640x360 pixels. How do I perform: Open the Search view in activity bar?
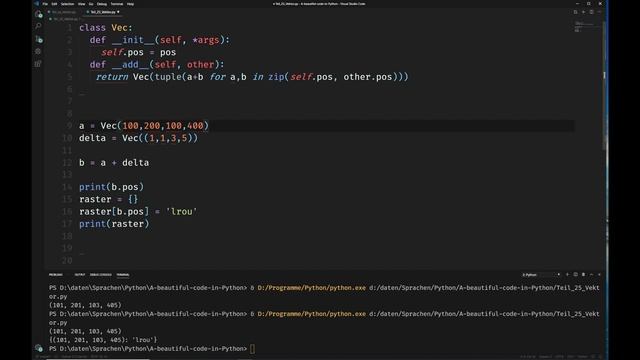[38, 27]
